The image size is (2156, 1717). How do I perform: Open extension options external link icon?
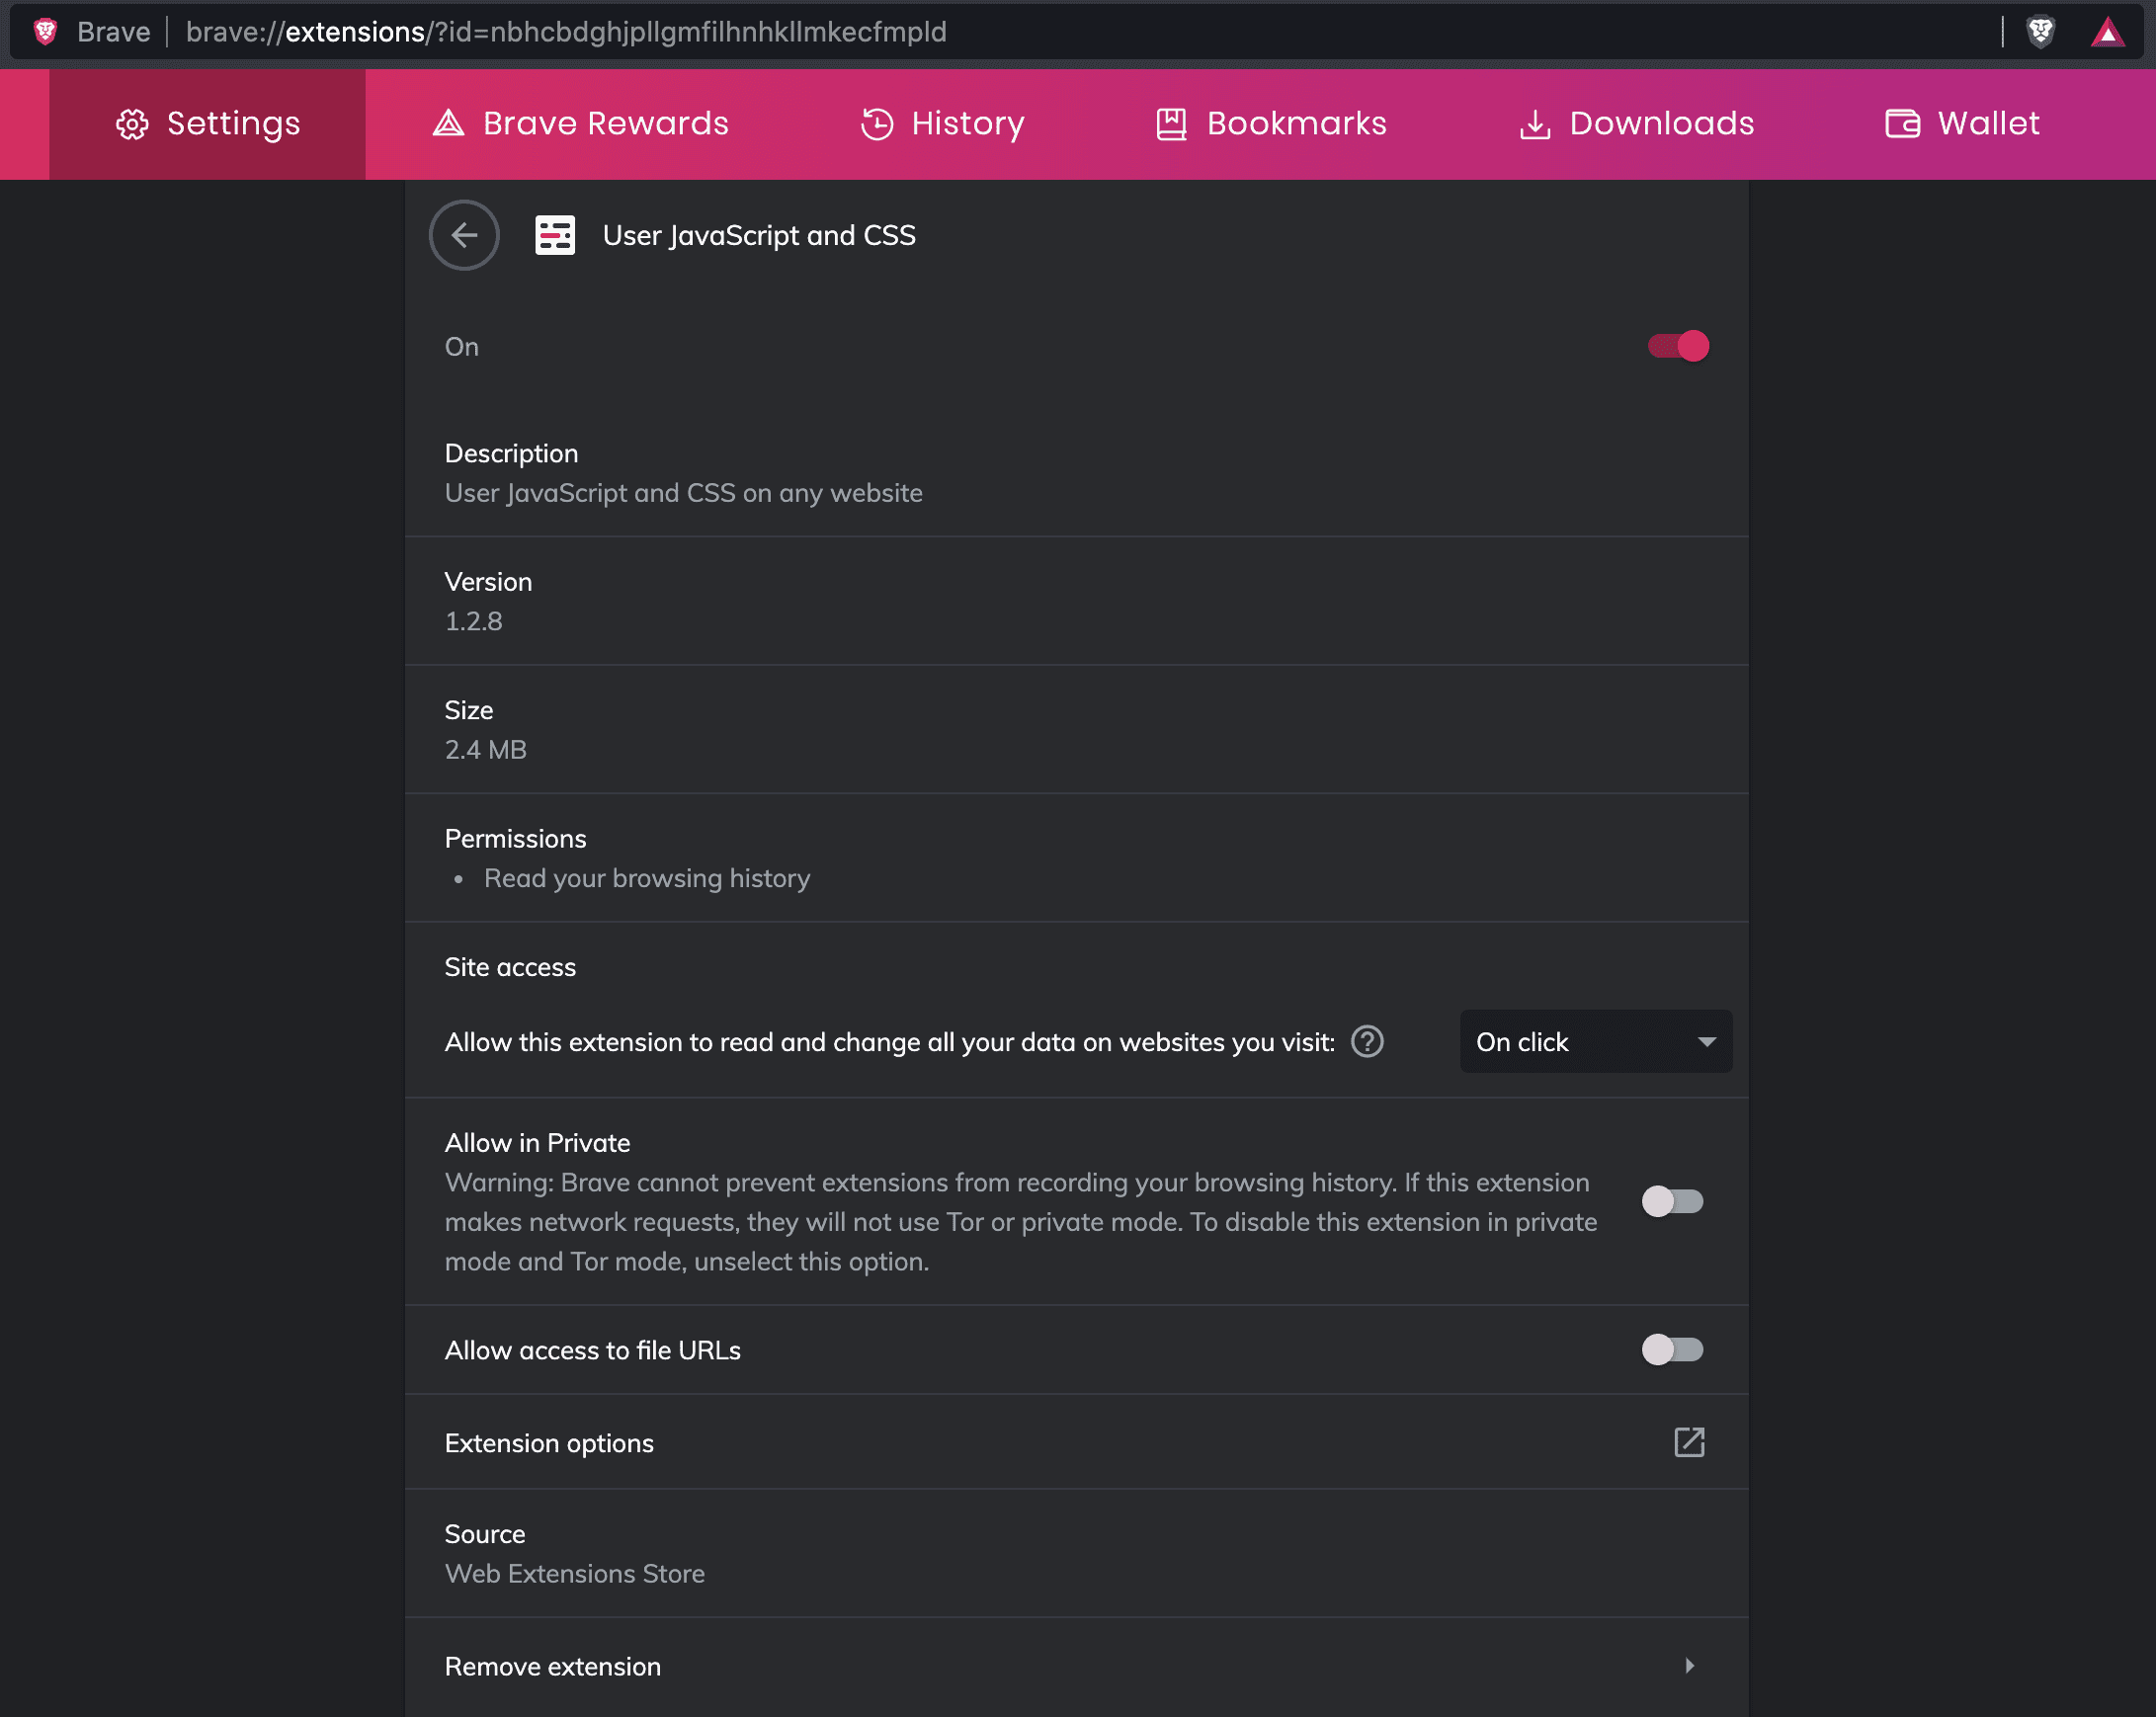[1689, 1442]
